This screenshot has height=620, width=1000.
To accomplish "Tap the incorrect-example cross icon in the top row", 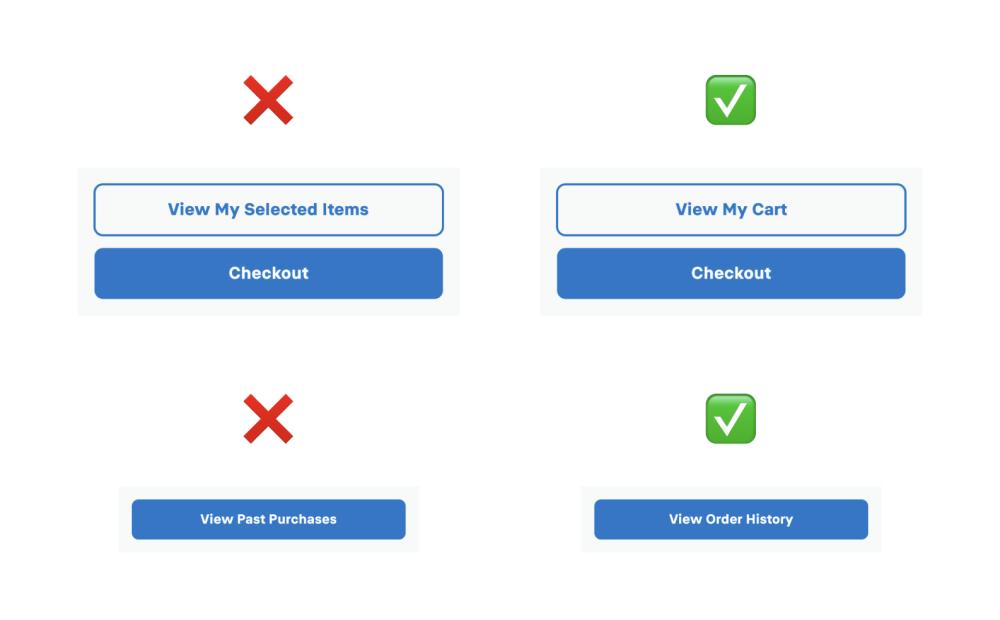I will coord(268,100).
